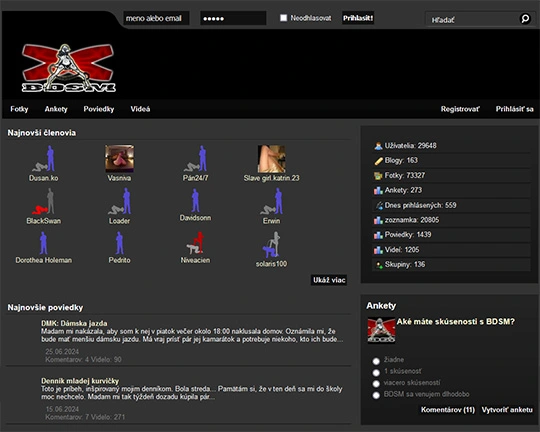Click Vytvoriť anketu button
The height and width of the screenshot is (432, 540).
(x=507, y=410)
